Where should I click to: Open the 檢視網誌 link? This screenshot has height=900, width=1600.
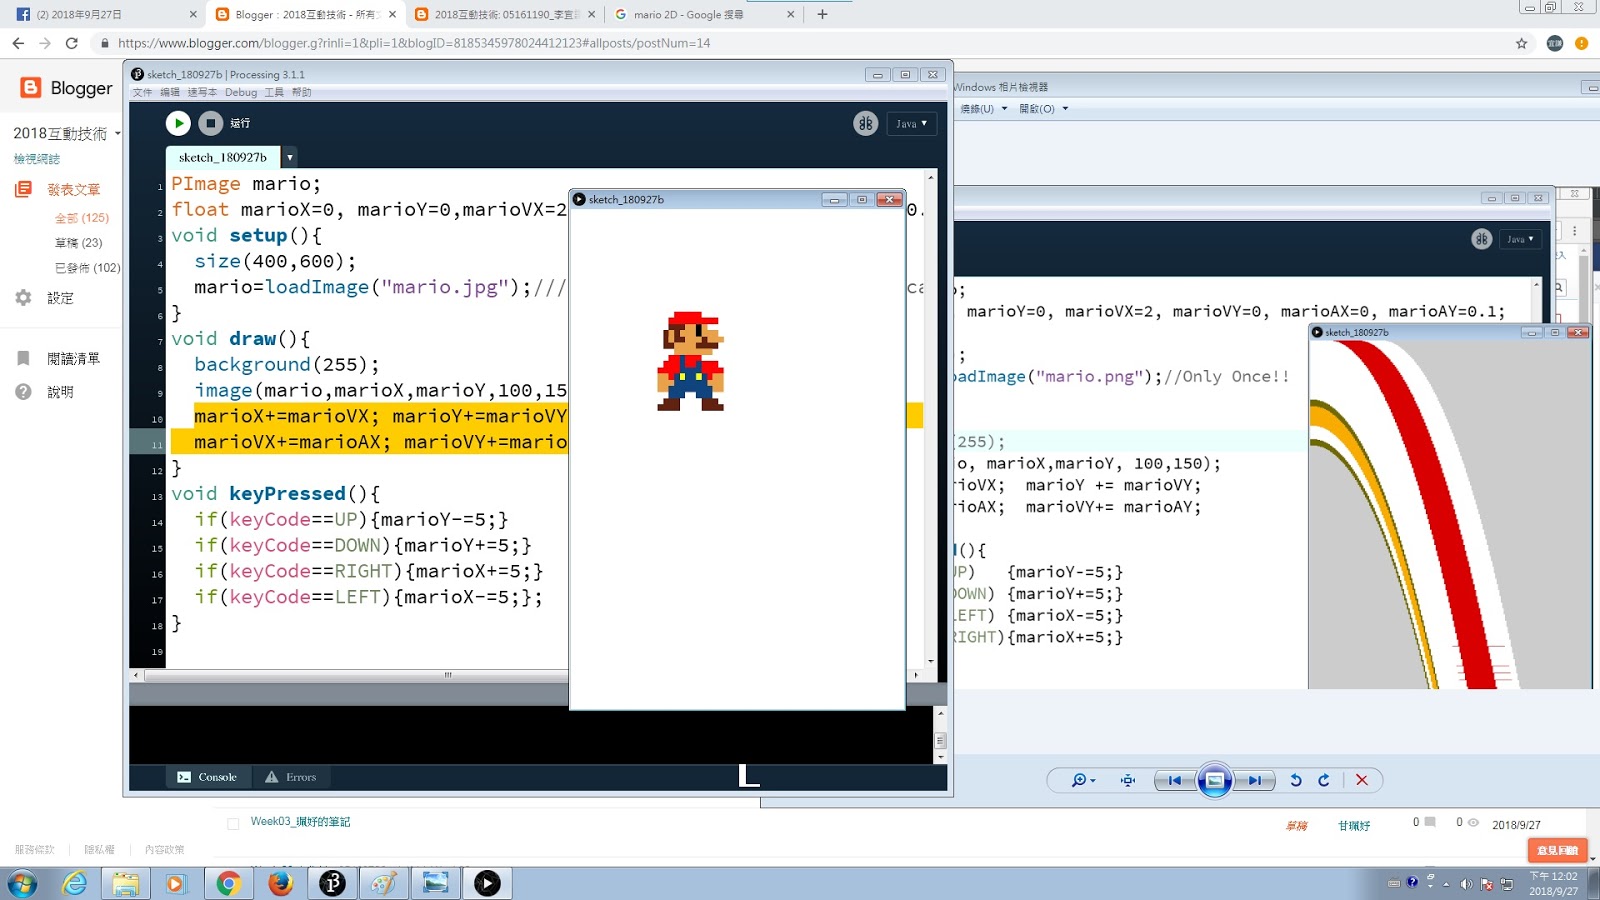pos(37,159)
